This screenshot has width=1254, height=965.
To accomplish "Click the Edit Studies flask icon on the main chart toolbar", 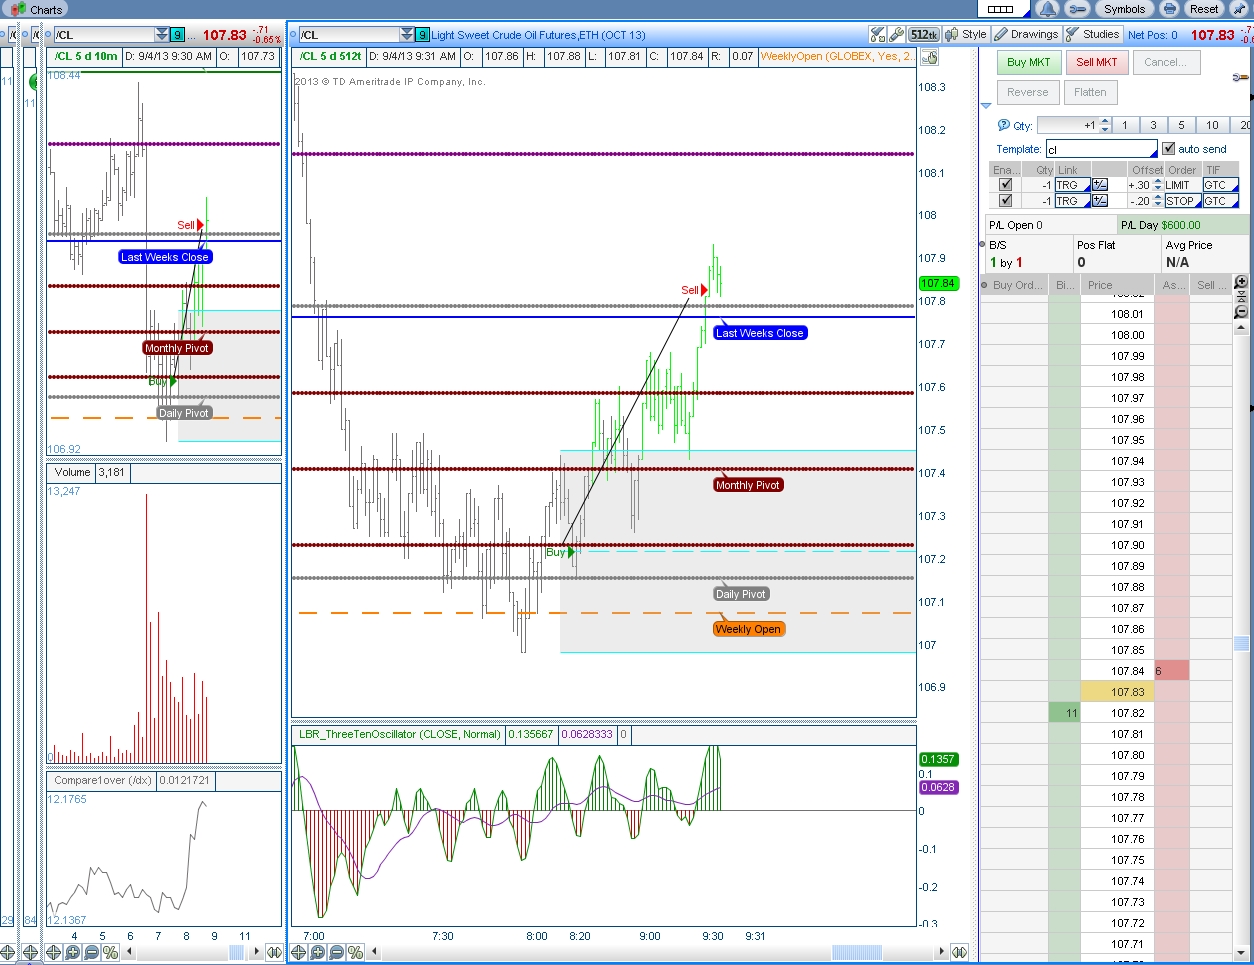I will (x=877, y=34).
